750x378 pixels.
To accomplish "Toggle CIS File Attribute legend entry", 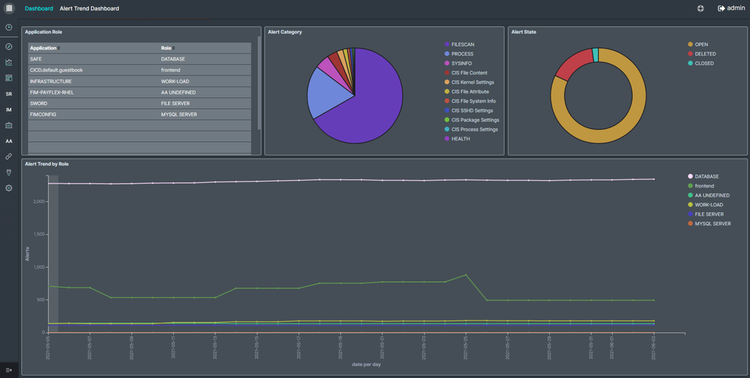I will pos(467,91).
